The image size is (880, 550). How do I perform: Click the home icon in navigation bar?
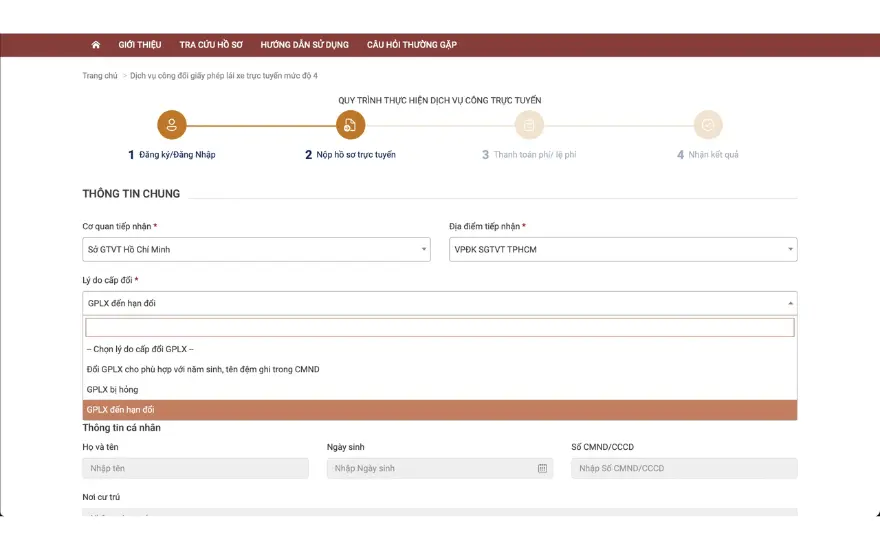96,45
